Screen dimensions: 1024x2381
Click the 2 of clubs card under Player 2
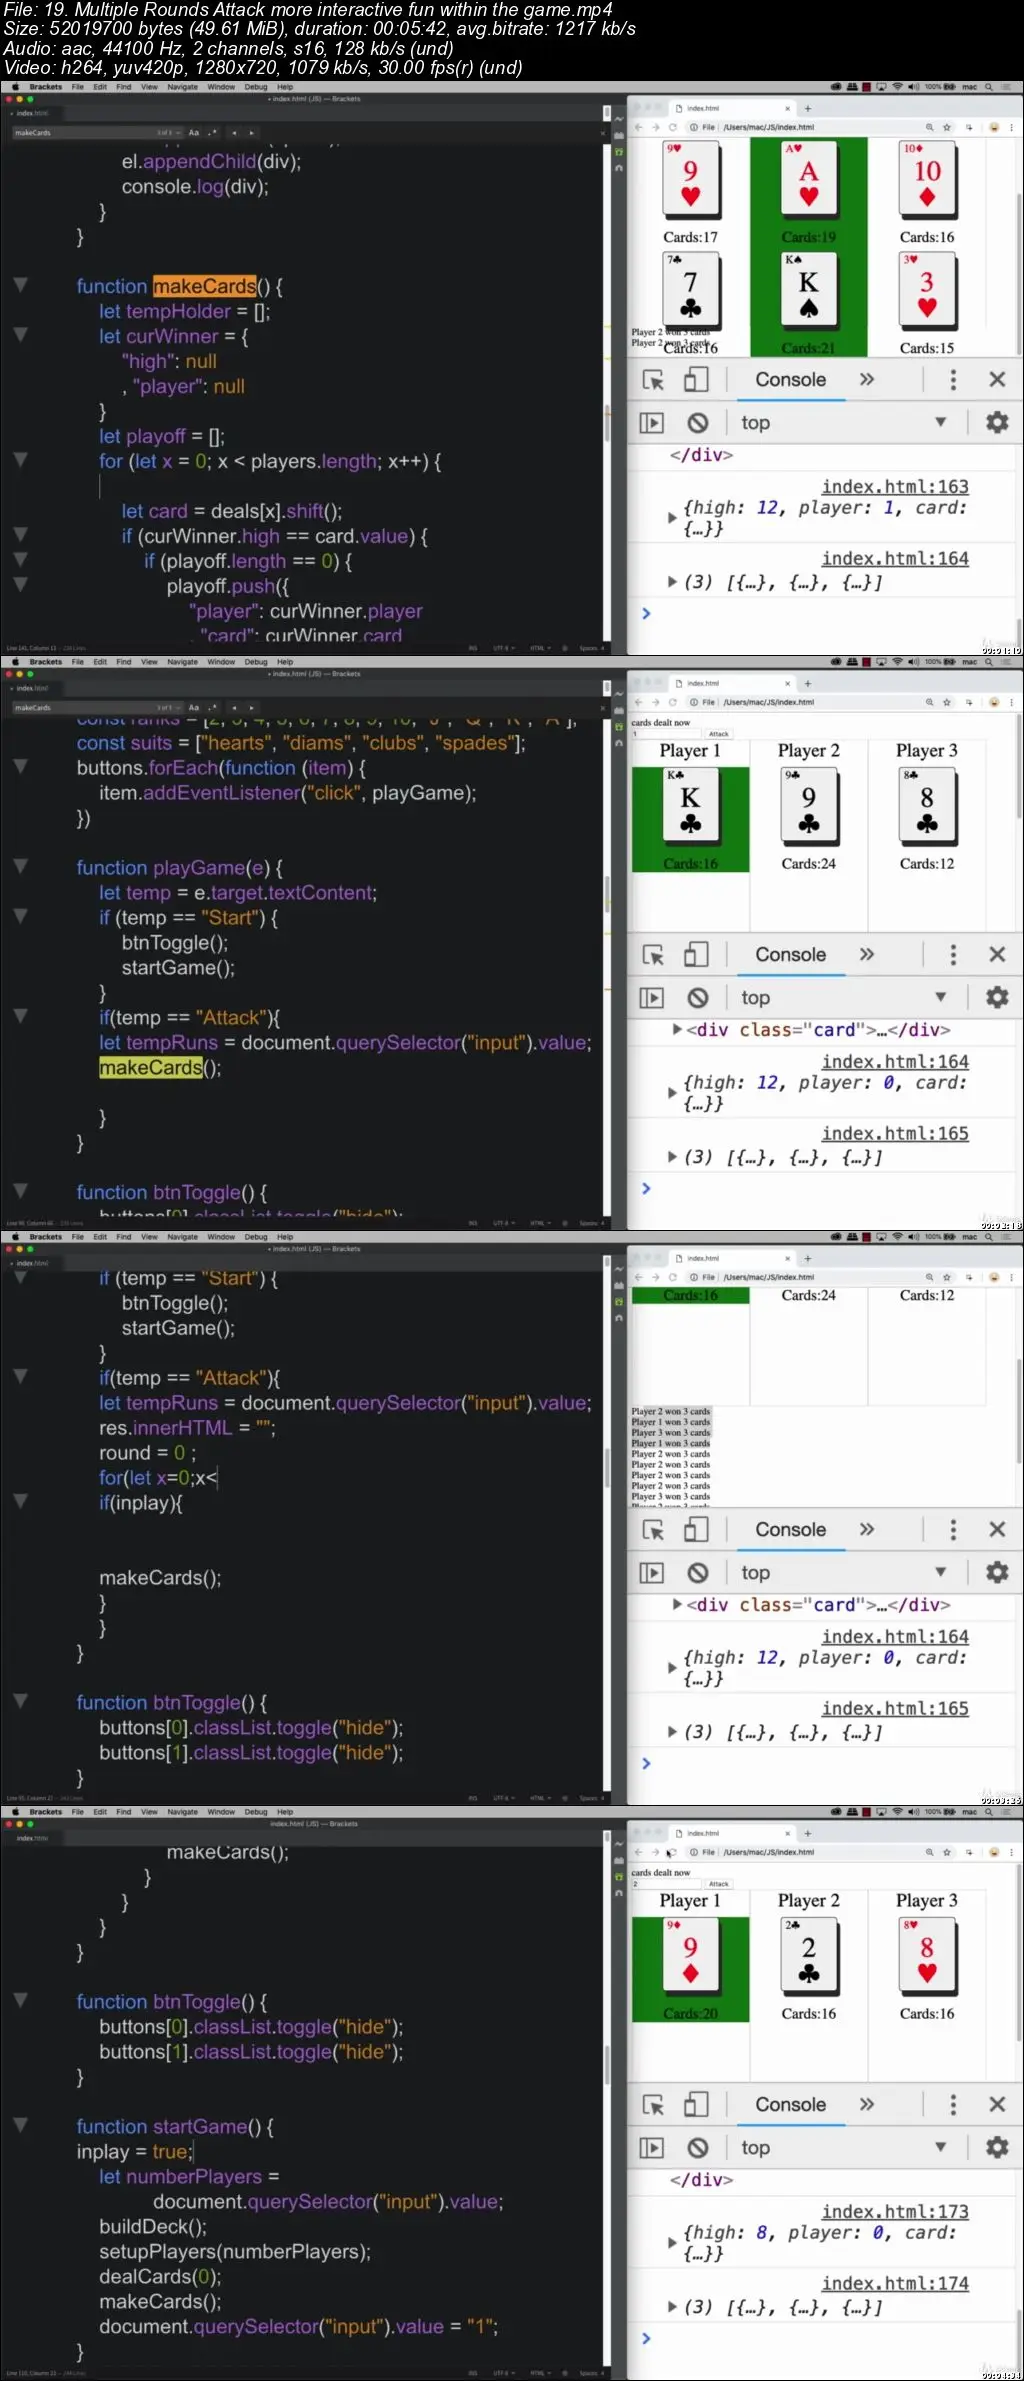pos(809,1955)
